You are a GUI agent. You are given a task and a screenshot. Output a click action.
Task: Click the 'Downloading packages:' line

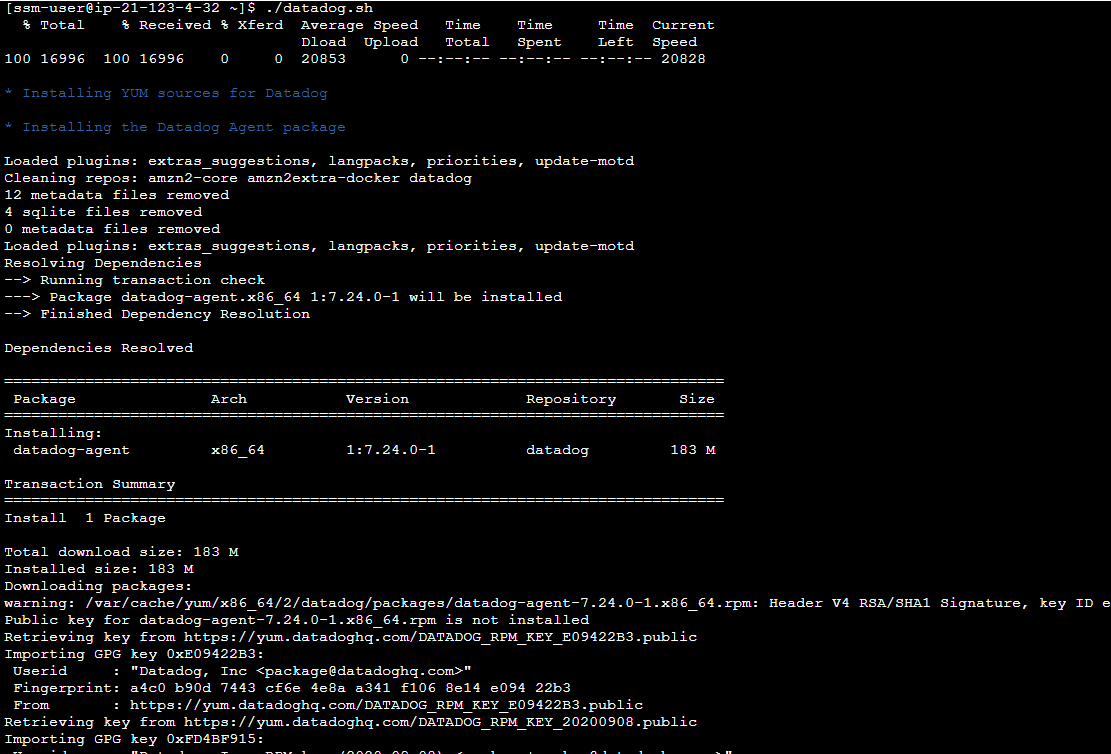pyautogui.click(x=98, y=586)
